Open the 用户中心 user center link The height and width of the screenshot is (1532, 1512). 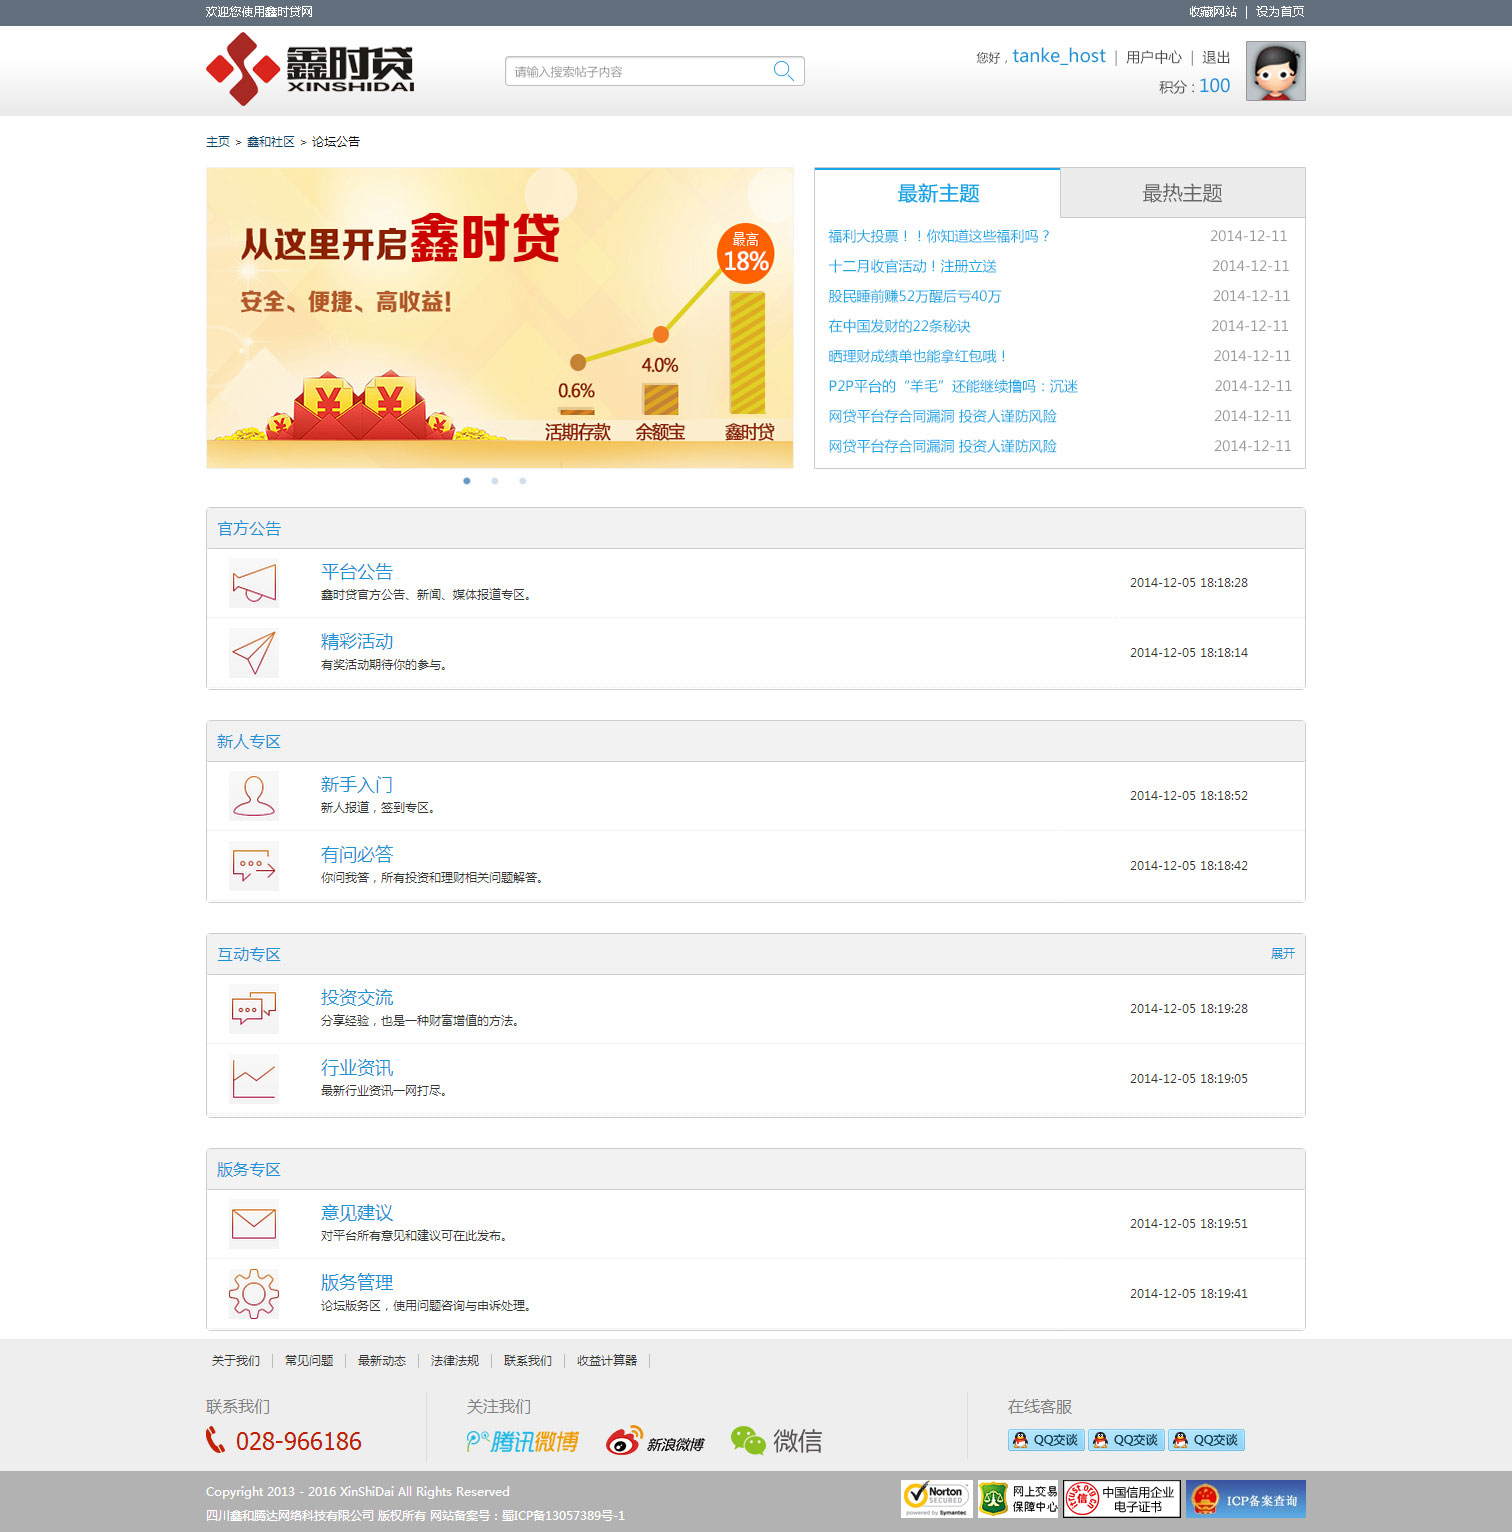pyautogui.click(x=1153, y=57)
